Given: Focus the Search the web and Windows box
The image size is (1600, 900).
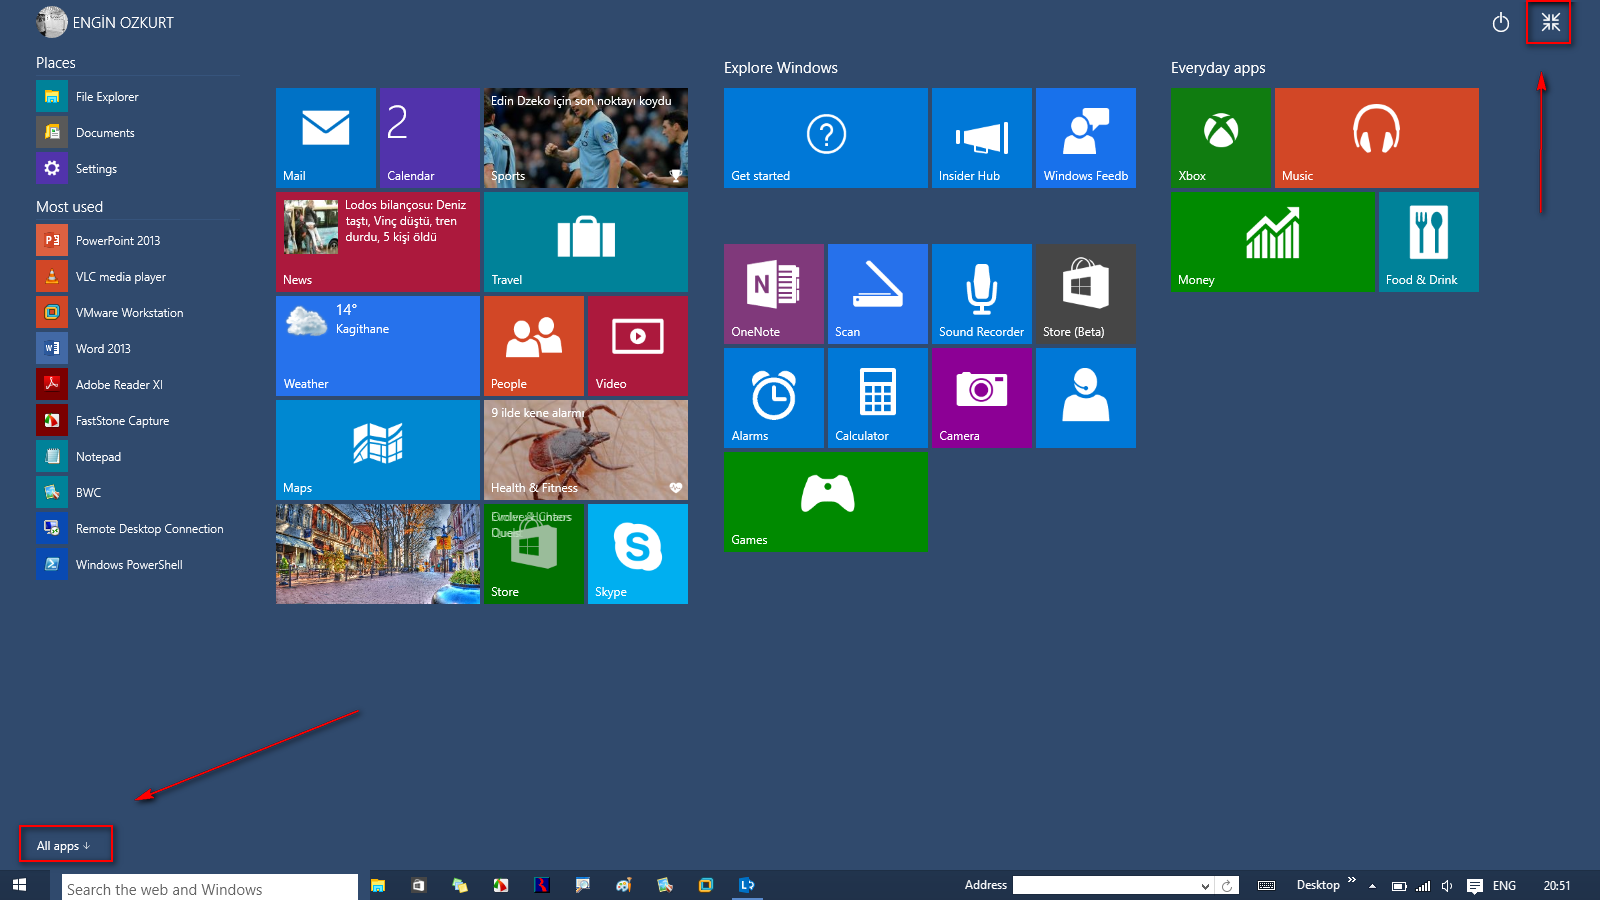Looking at the screenshot, I should 210,888.
